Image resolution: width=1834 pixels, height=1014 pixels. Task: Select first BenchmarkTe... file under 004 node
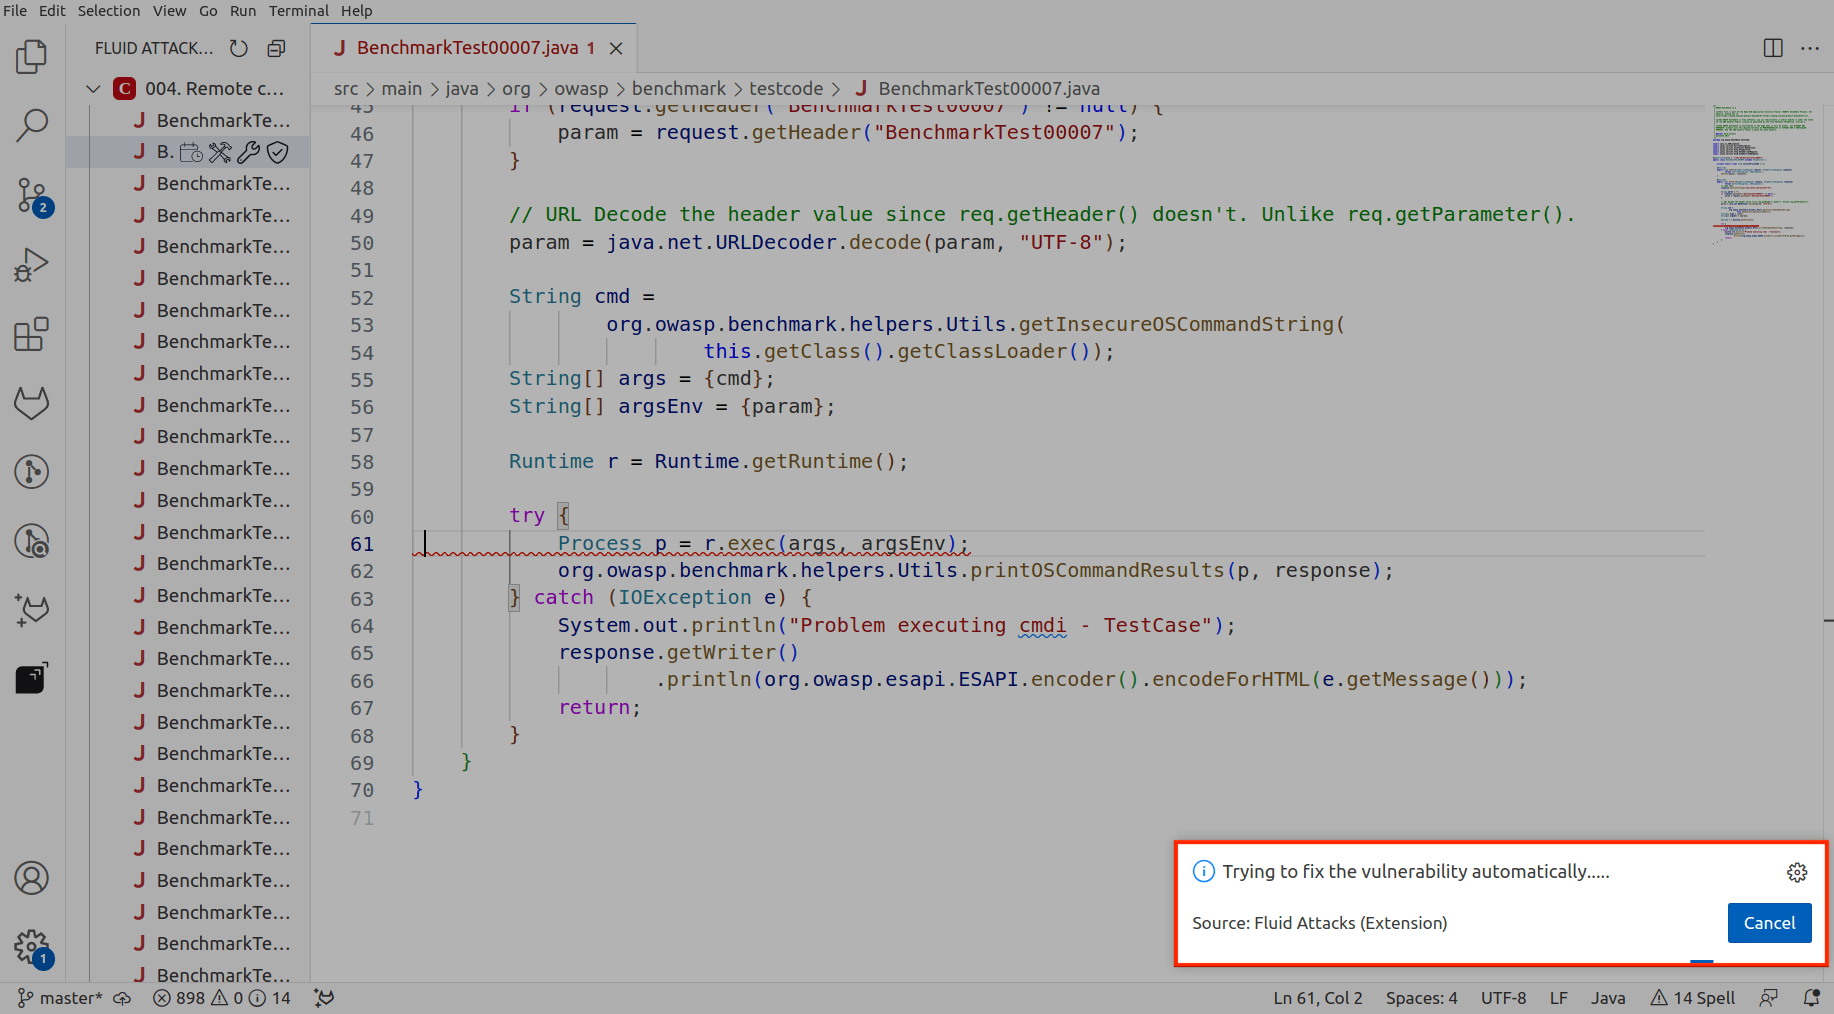point(223,121)
